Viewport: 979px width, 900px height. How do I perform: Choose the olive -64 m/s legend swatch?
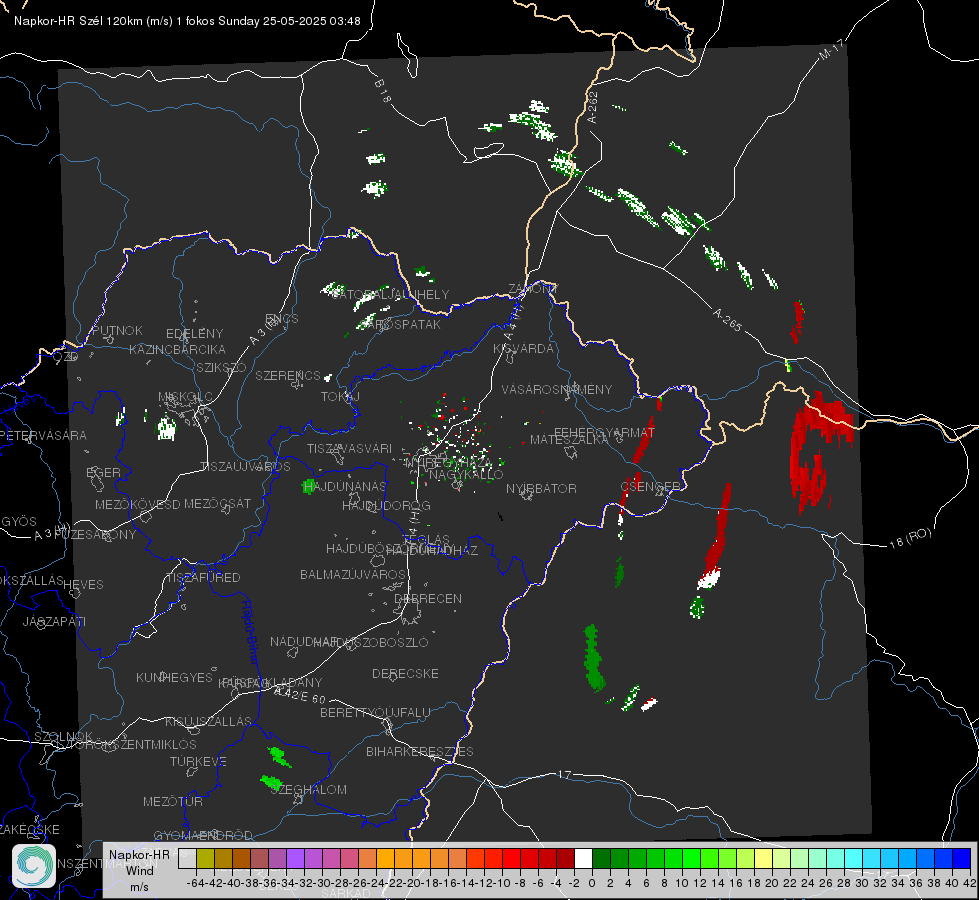point(205,858)
